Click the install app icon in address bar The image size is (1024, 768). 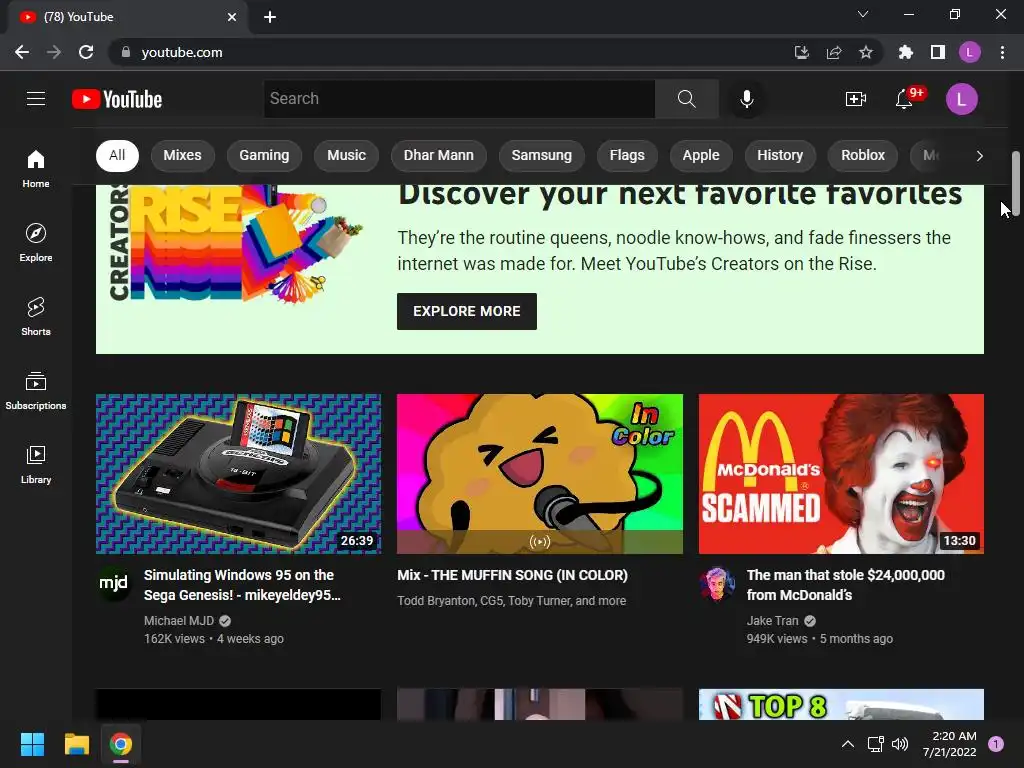(x=801, y=52)
